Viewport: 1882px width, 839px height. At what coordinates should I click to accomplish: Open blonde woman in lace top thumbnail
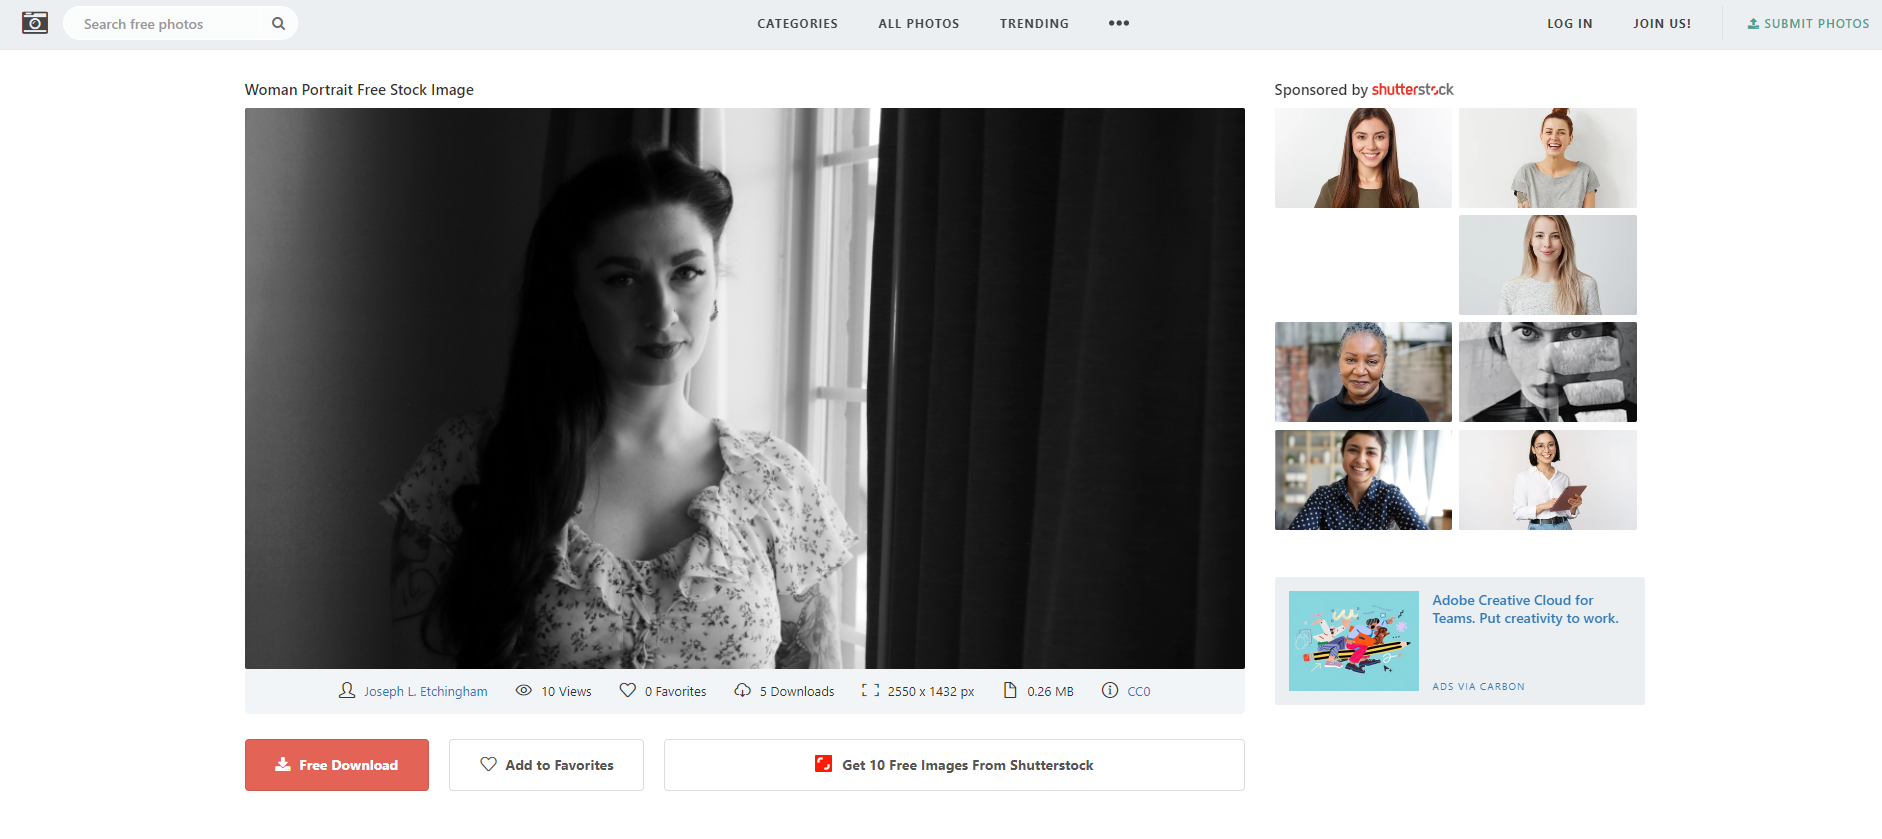(x=1548, y=265)
